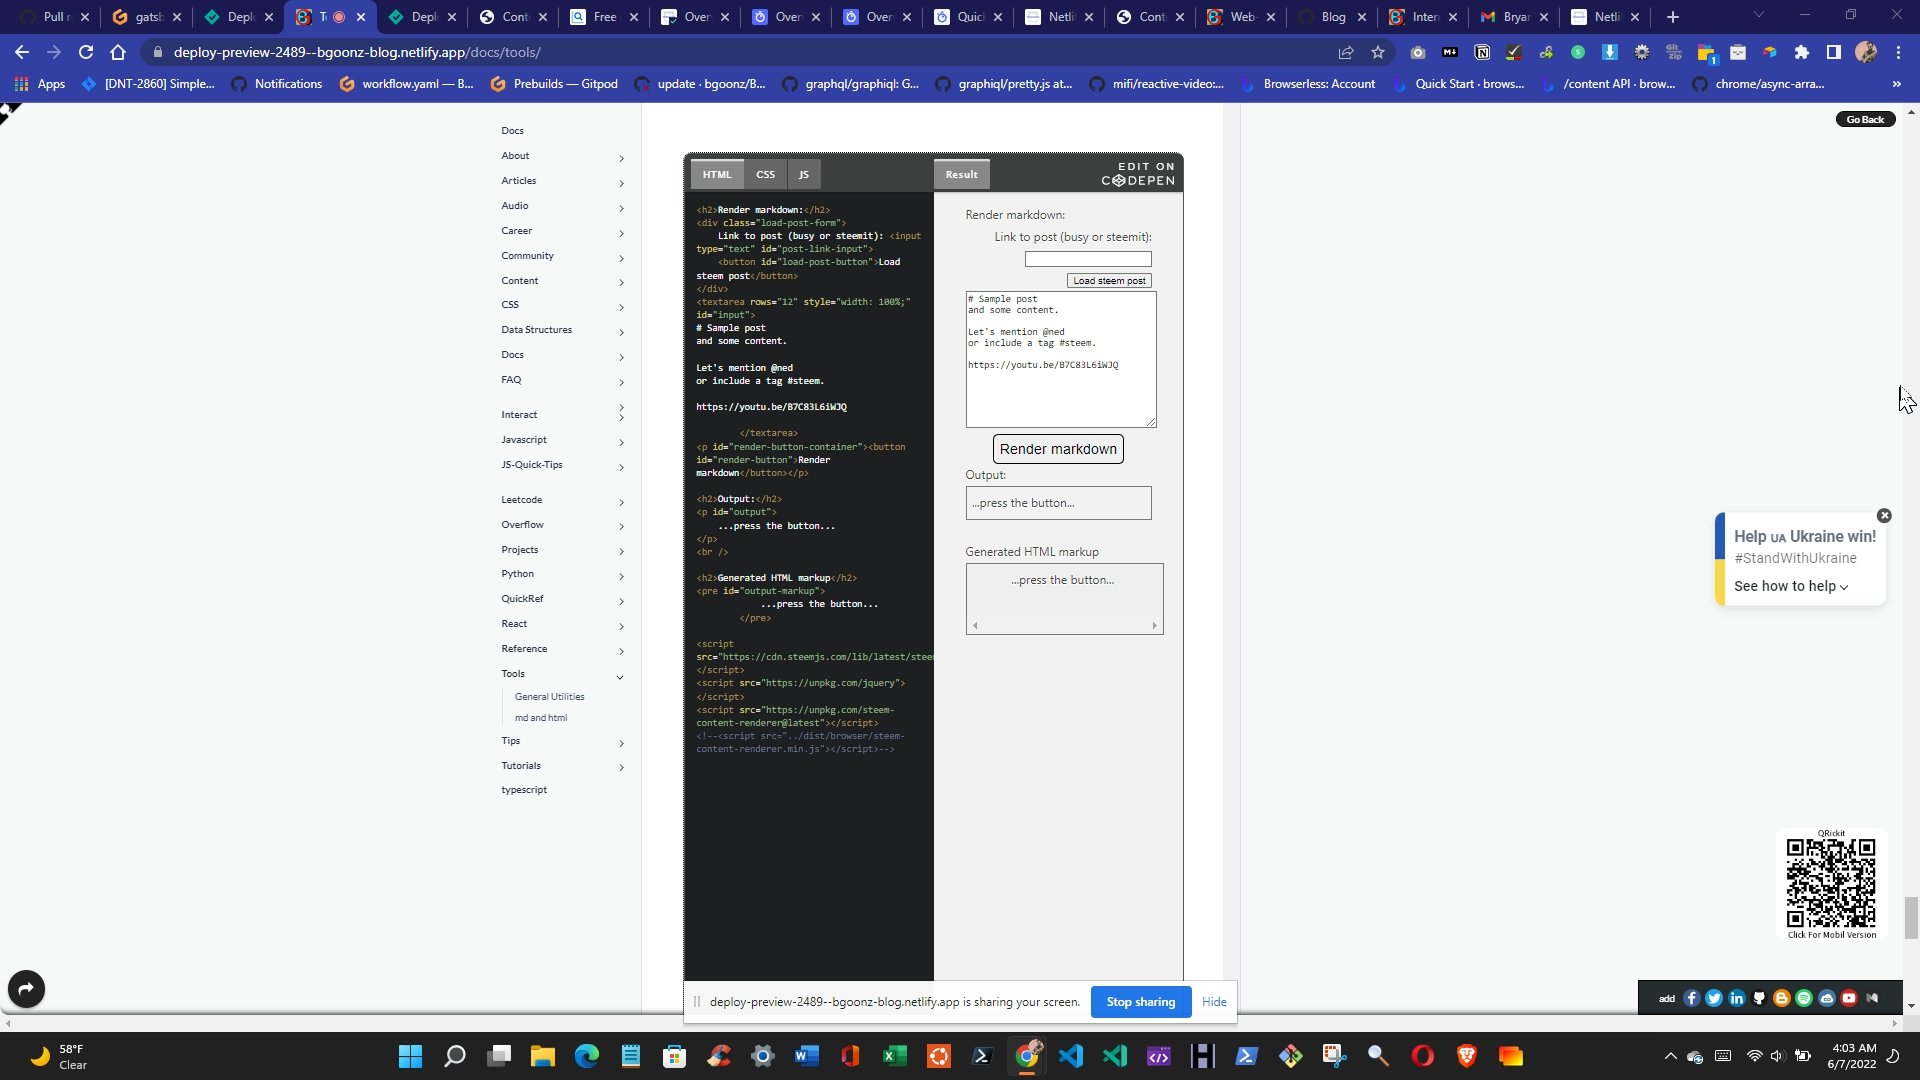Image resolution: width=1920 pixels, height=1080 pixels.
Task: Open the Extensions puzzle piece menu
Action: coord(1802,52)
